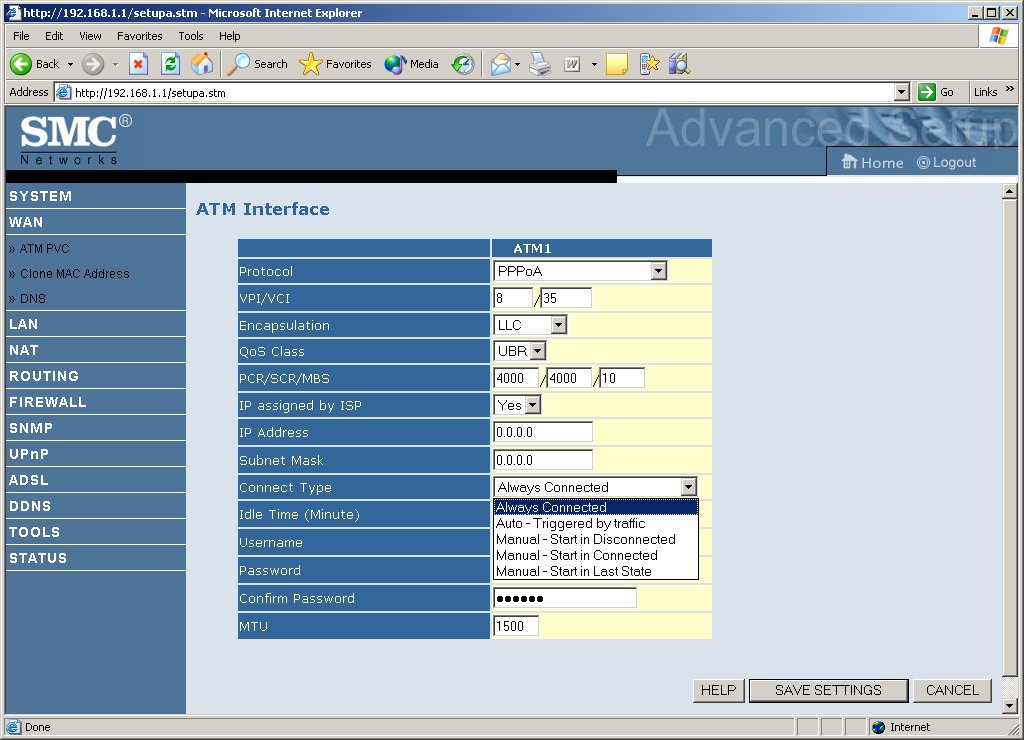The image size is (1024, 740).
Task: Expand the Protocol dropdown
Action: pyautogui.click(x=658, y=271)
